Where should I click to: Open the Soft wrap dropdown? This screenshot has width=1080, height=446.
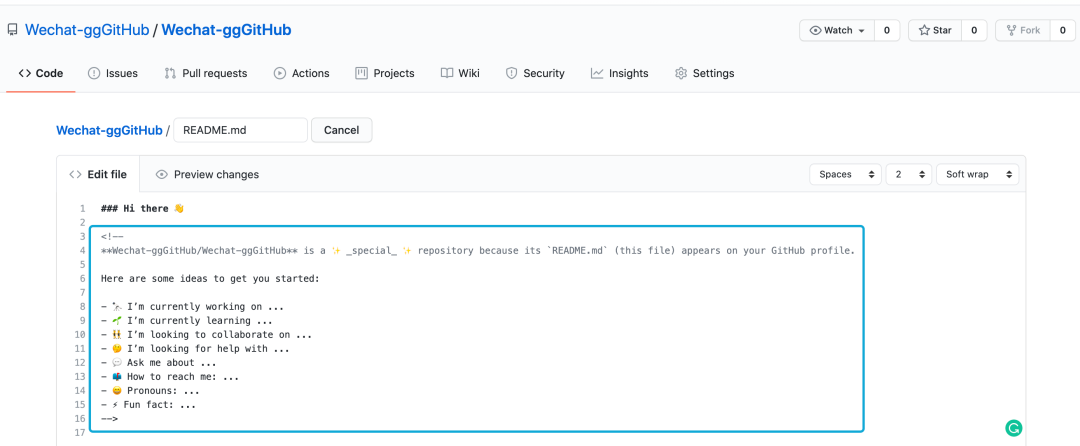[x=977, y=174]
